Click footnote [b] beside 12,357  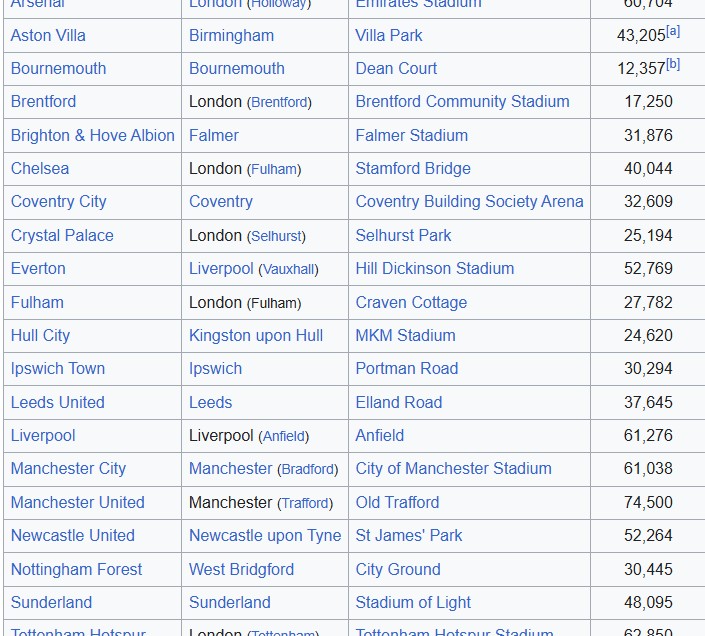pyautogui.click(x=673, y=64)
